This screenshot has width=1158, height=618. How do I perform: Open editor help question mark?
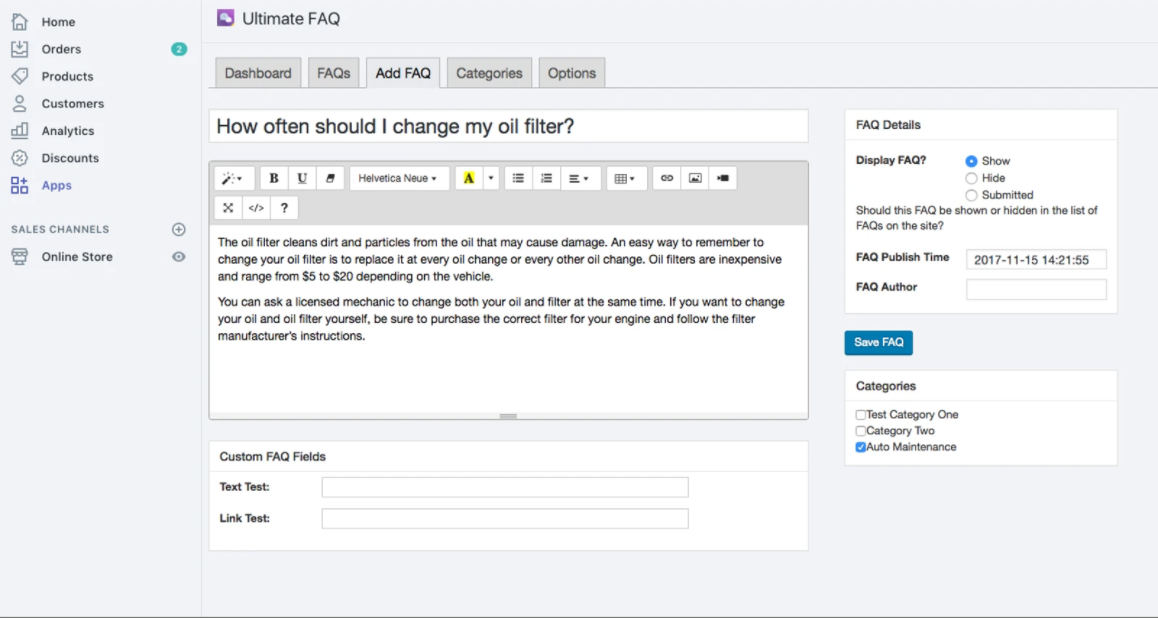point(284,208)
